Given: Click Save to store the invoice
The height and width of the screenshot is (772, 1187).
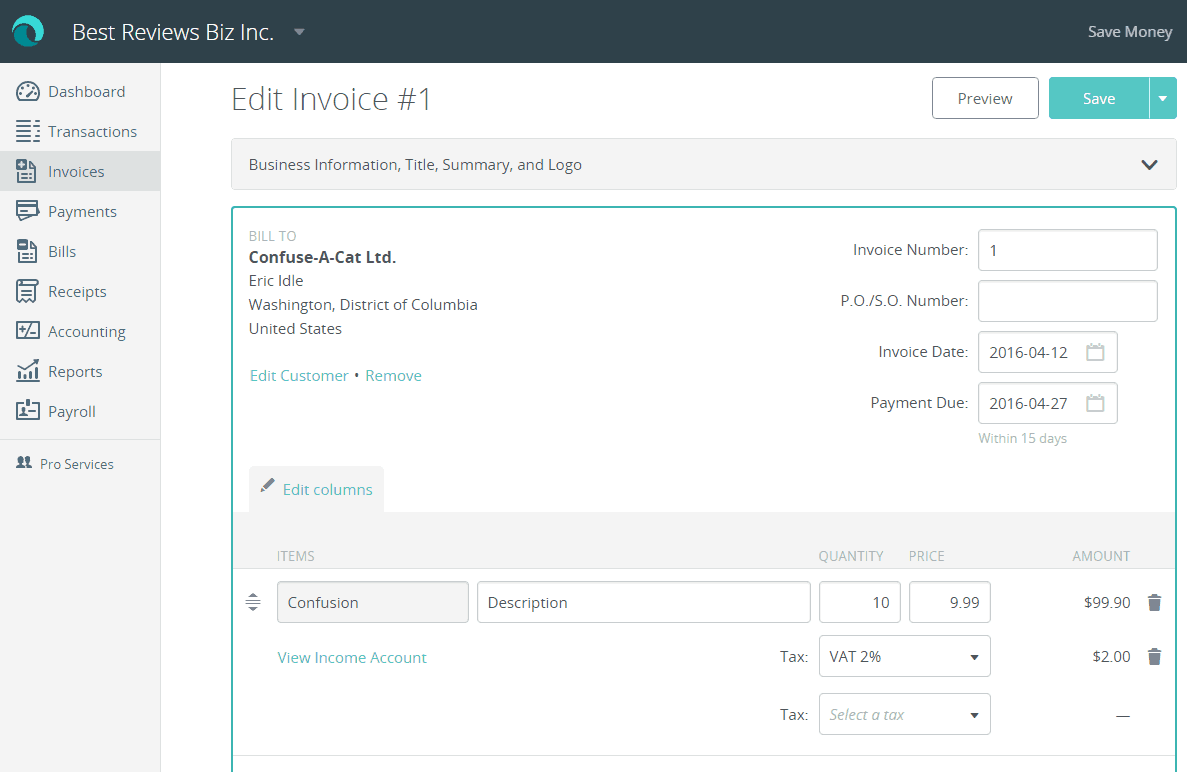Looking at the screenshot, I should (x=1099, y=98).
